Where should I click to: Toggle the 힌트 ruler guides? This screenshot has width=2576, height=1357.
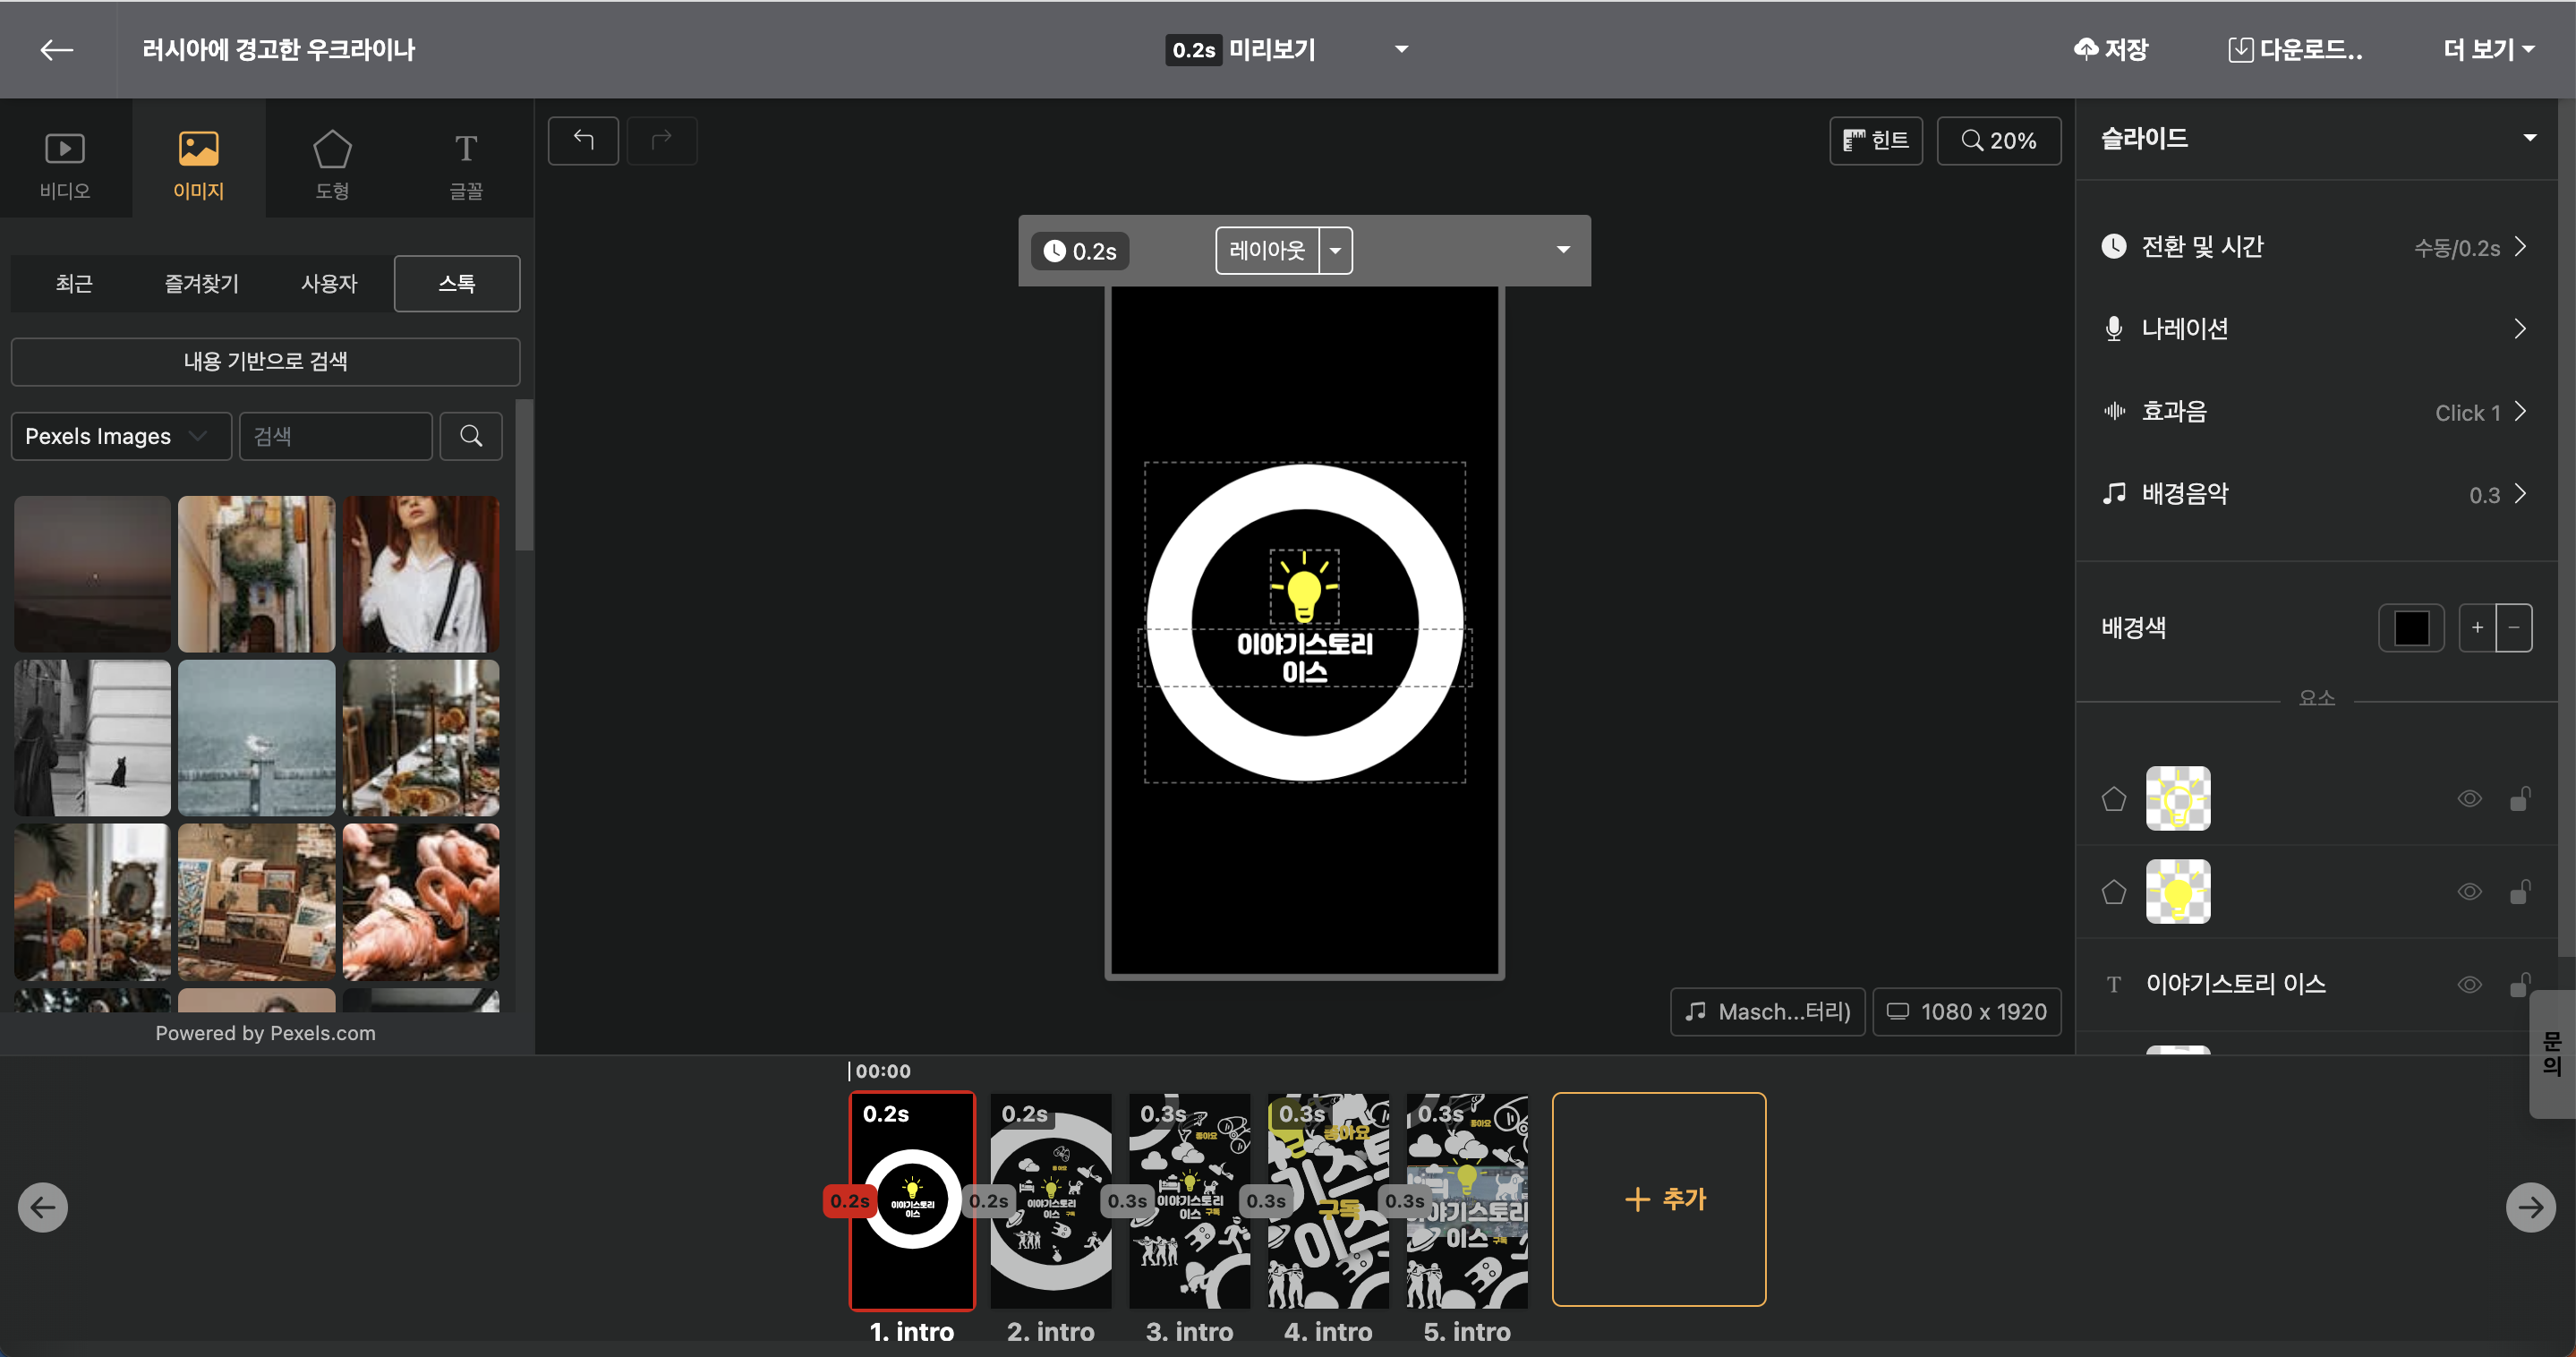1875,140
